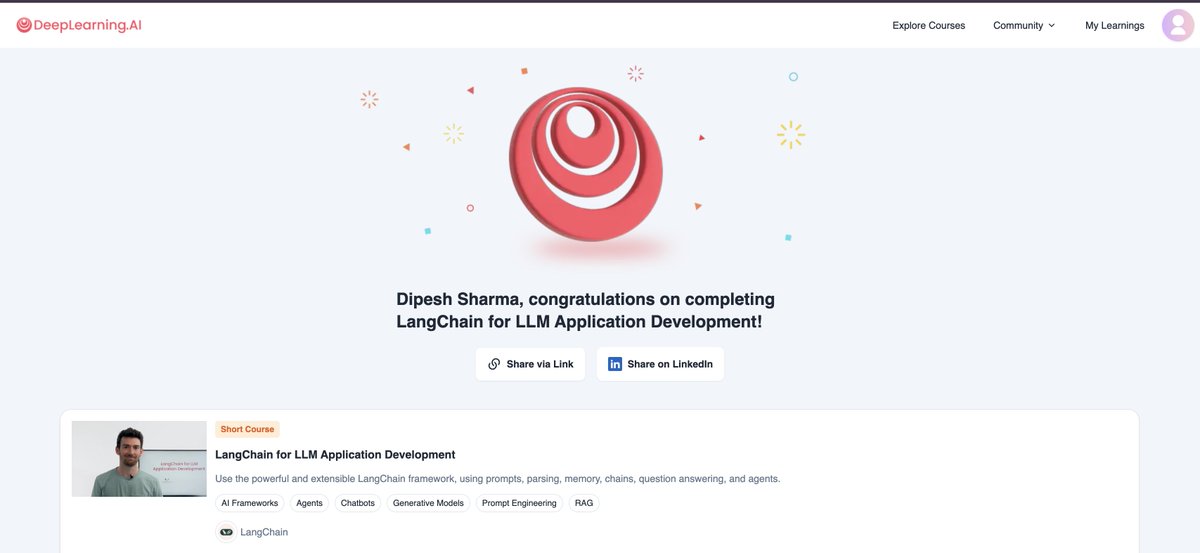
Task: Click the course description text
Action: click(x=498, y=479)
